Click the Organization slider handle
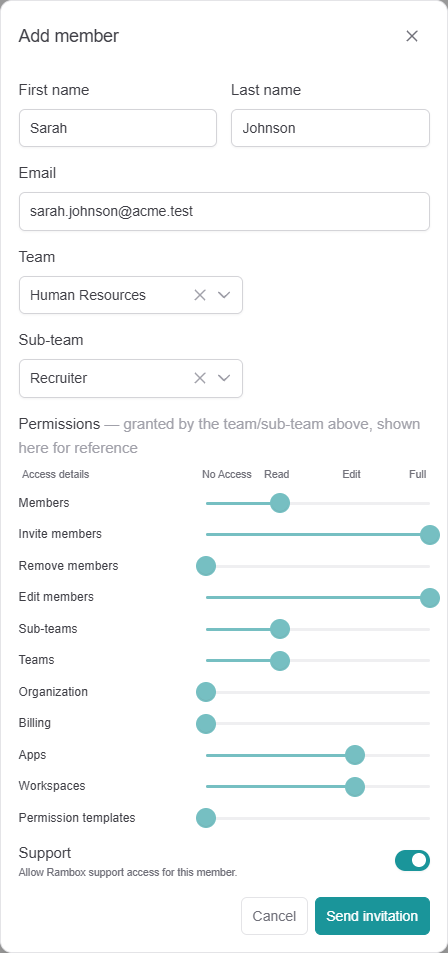This screenshot has height=953, width=448. pos(206,692)
